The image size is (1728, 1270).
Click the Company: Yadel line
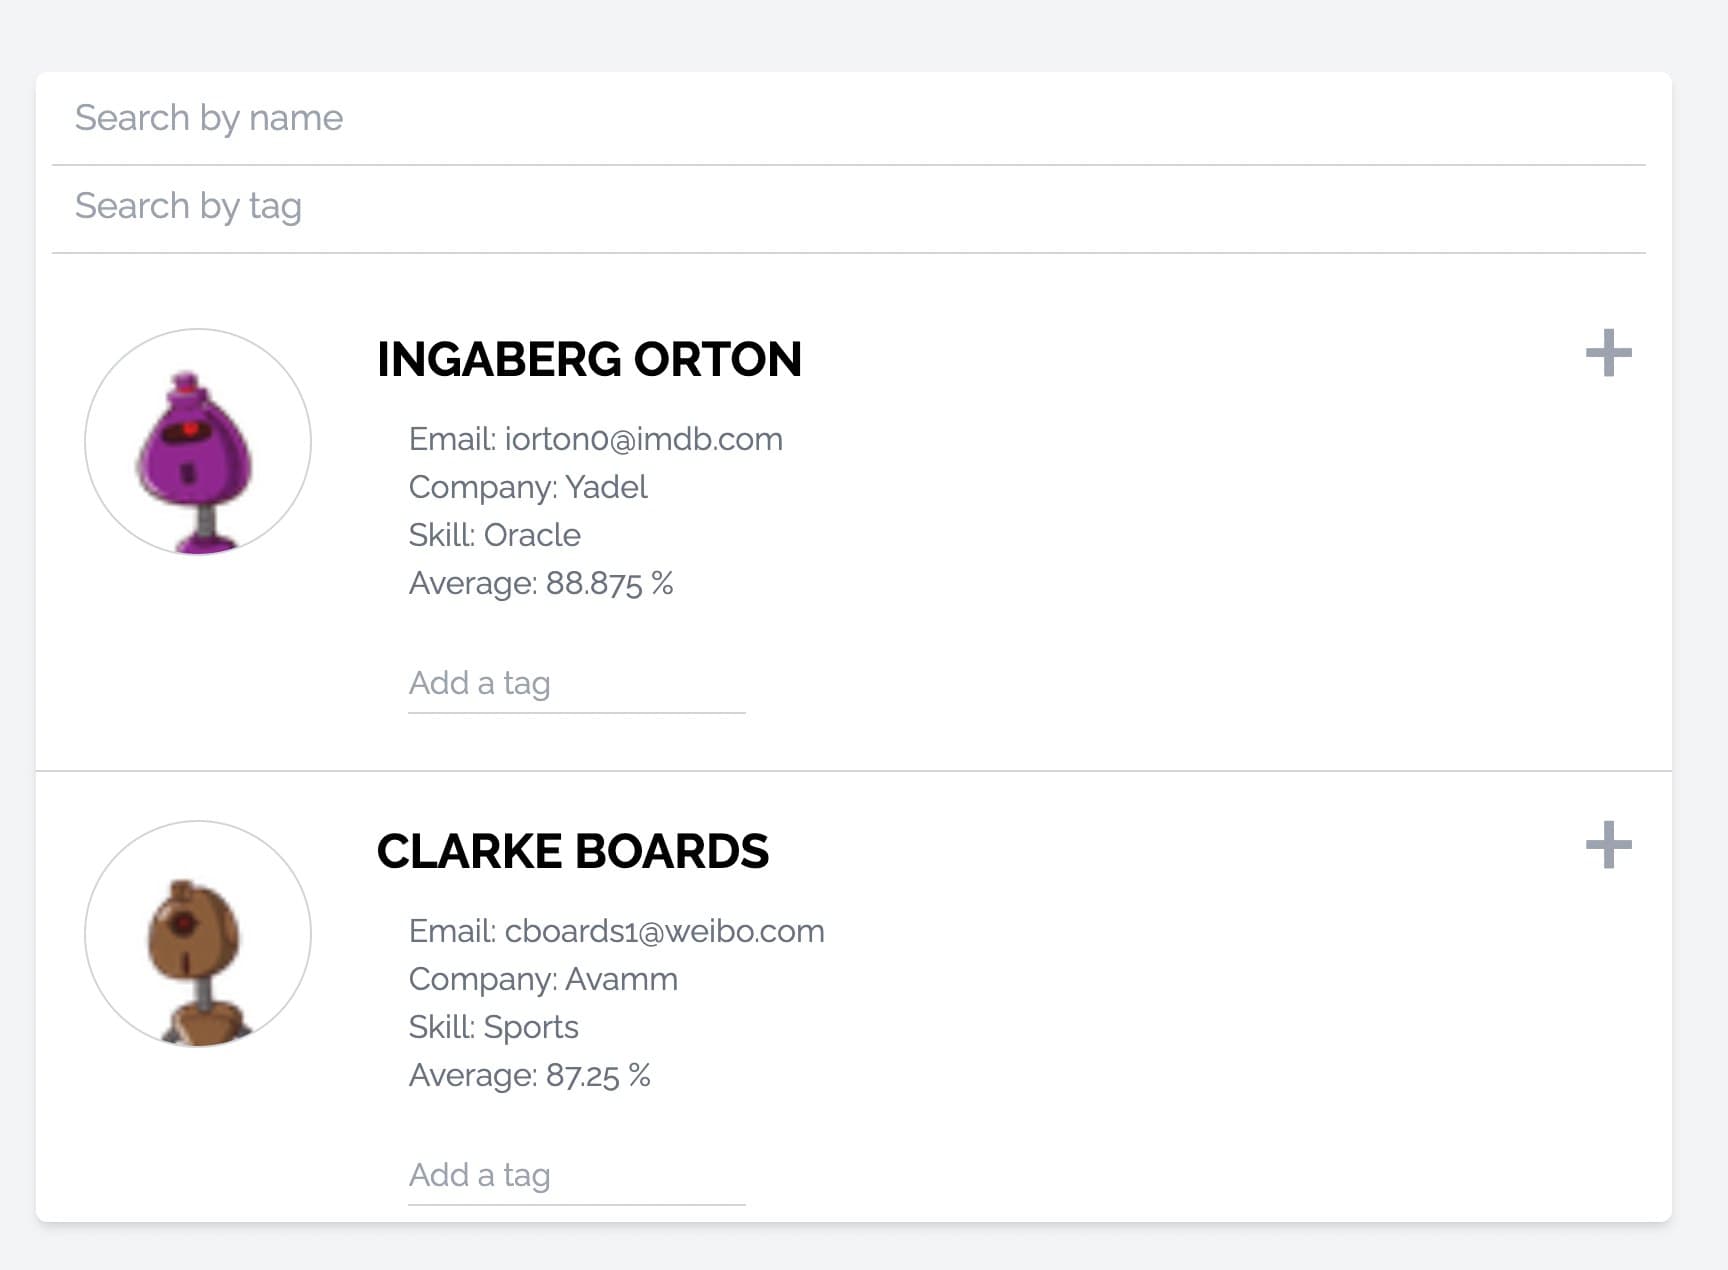(x=528, y=487)
